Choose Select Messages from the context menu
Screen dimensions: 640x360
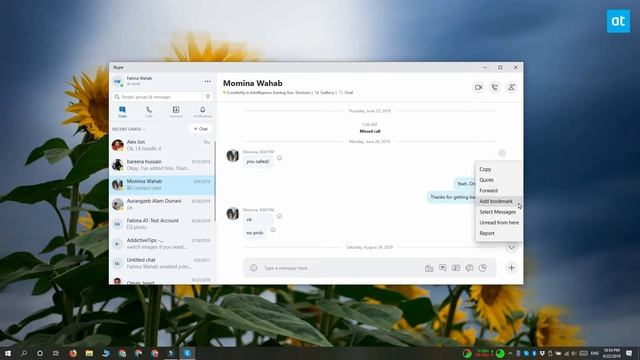tap(499, 212)
